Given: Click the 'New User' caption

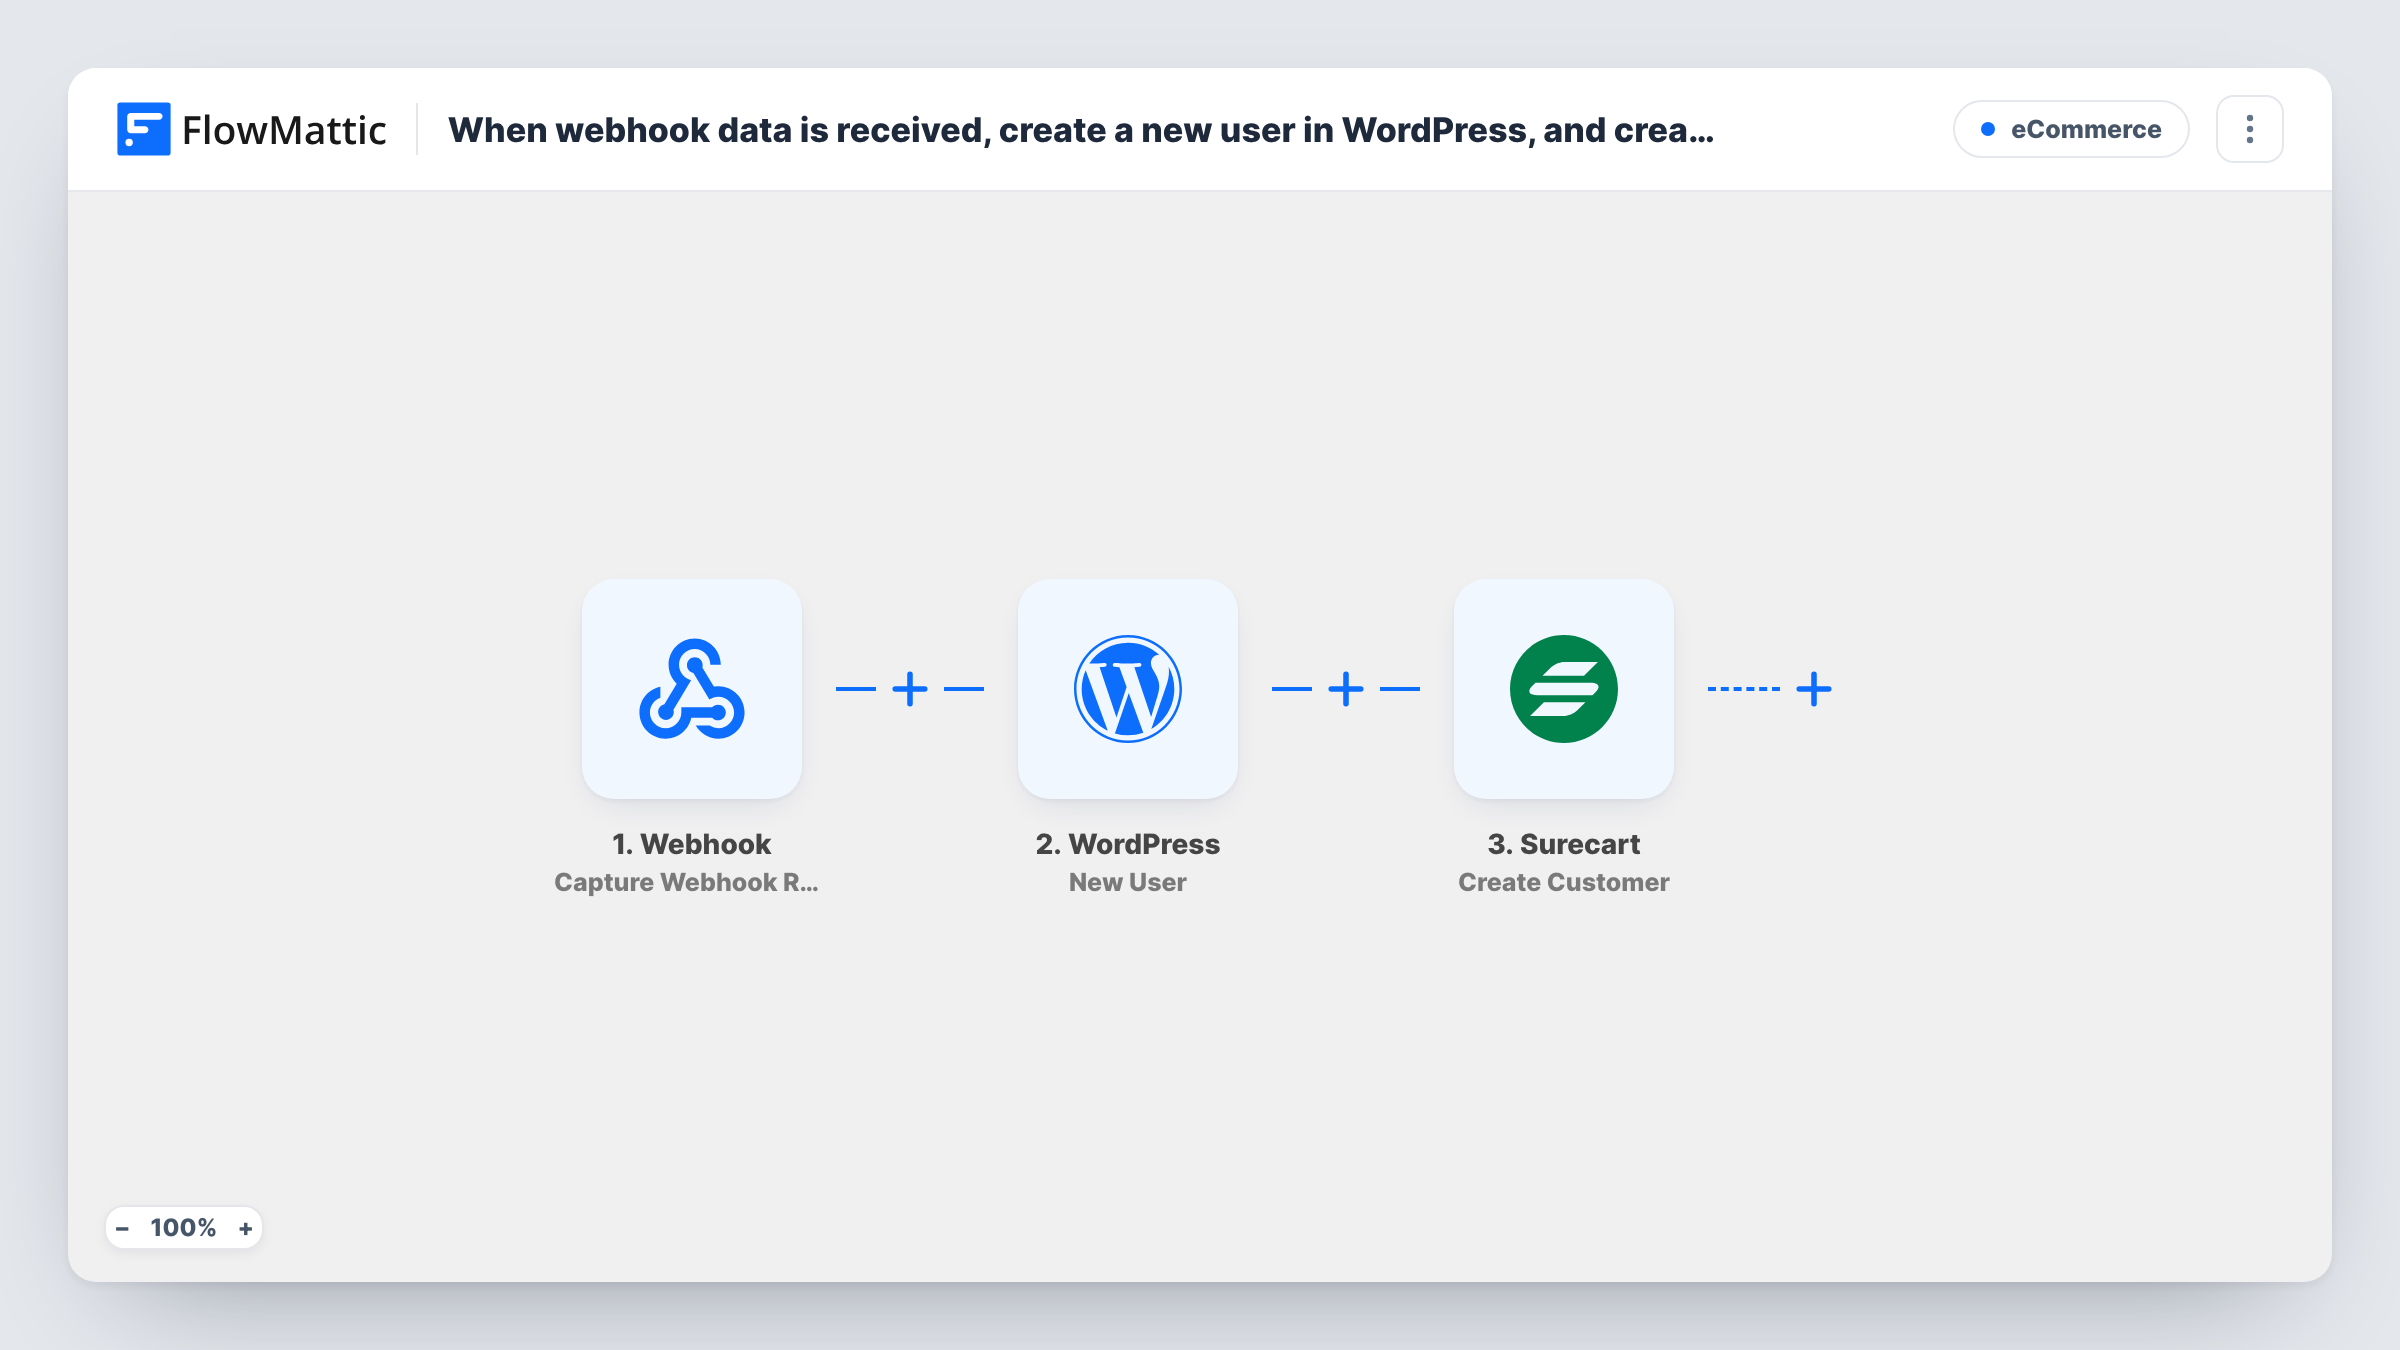Looking at the screenshot, I should (x=1128, y=882).
